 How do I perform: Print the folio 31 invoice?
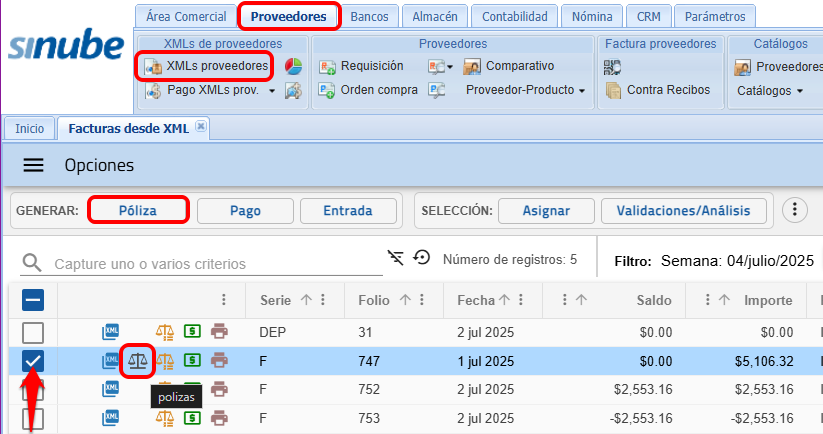219,332
